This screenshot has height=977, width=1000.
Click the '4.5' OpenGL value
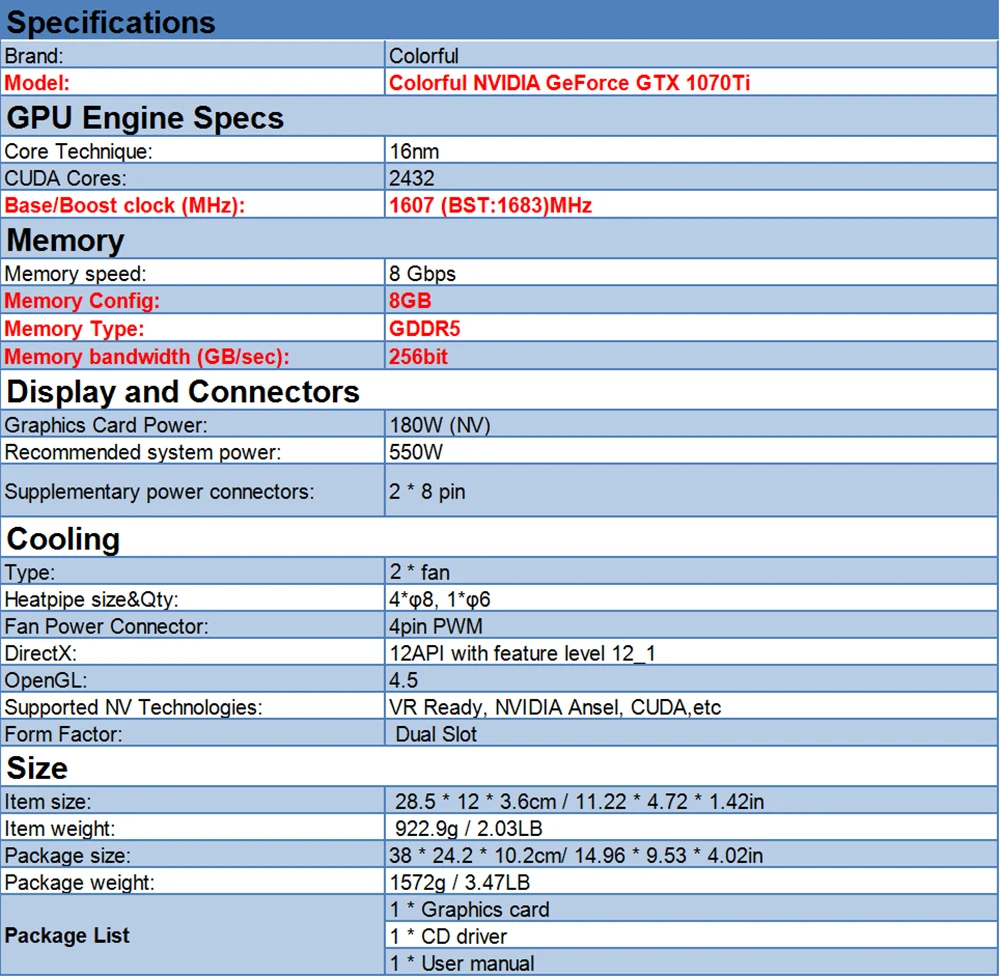pyautogui.click(x=404, y=680)
